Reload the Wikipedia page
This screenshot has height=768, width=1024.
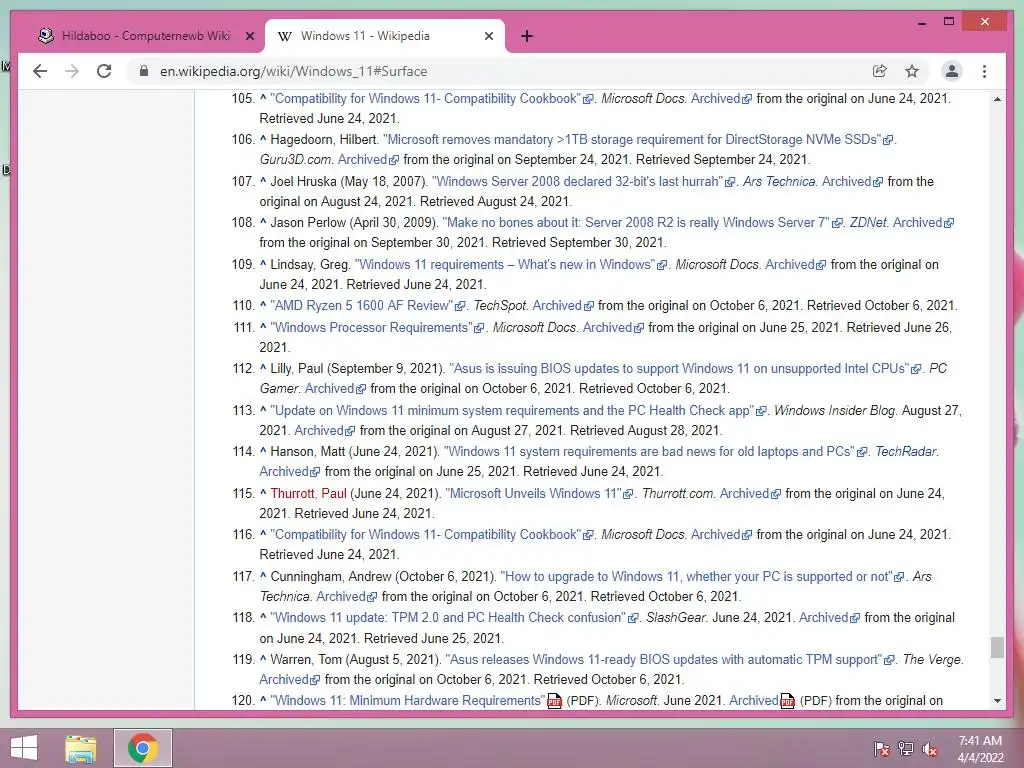click(x=104, y=71)
